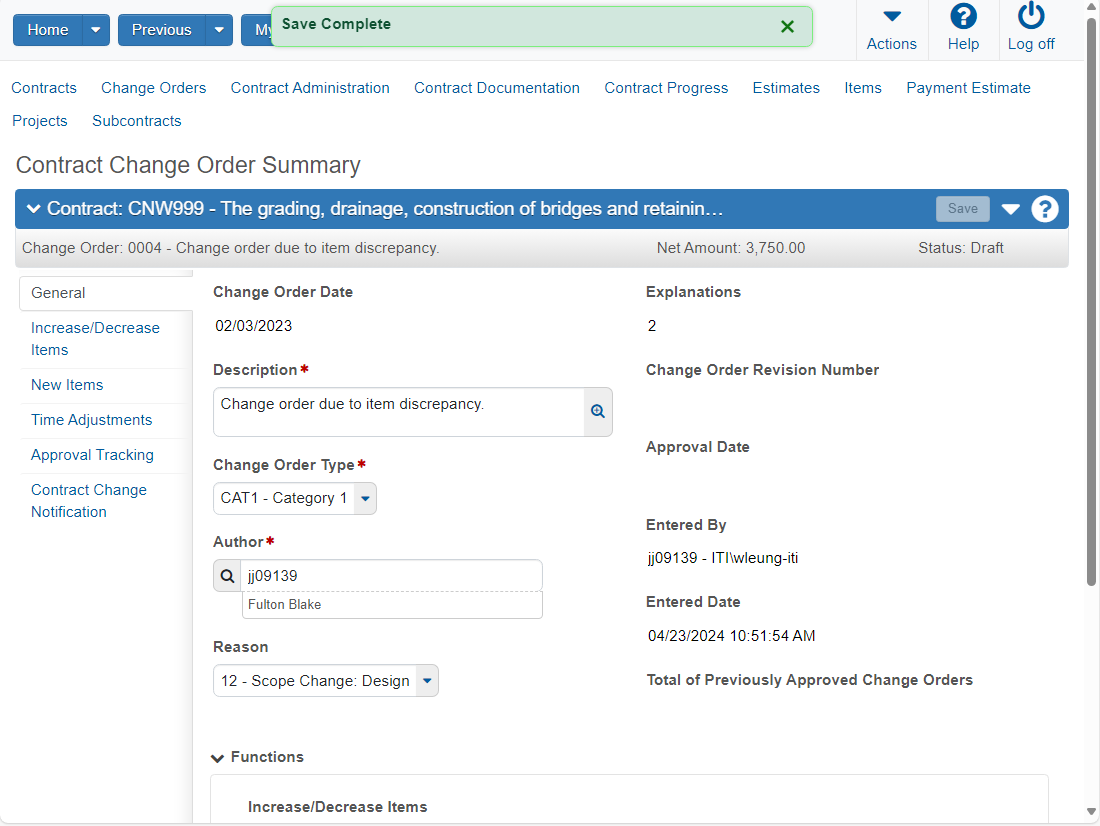Viewport: 1100px width, 826px height.
Task: Click the page vertical scrollbar
Action: click(x=1091, y=302)
